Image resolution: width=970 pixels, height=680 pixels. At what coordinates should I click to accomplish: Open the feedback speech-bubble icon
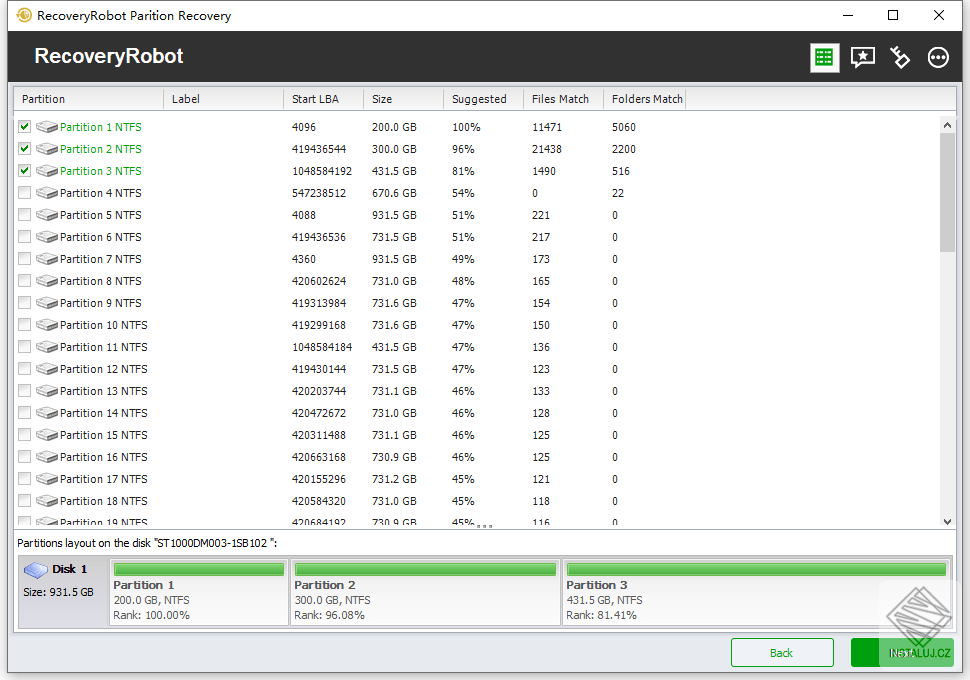(x=861, y=57)
